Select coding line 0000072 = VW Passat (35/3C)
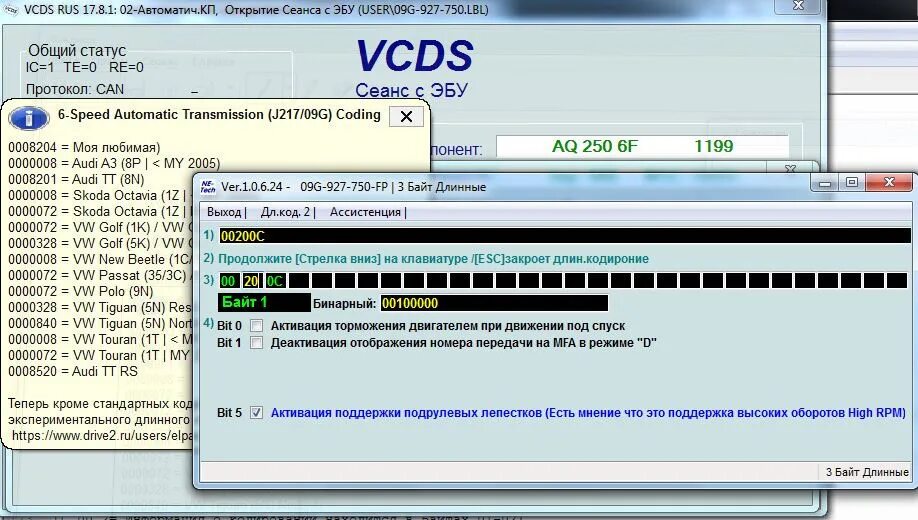 tap(100, 275)
